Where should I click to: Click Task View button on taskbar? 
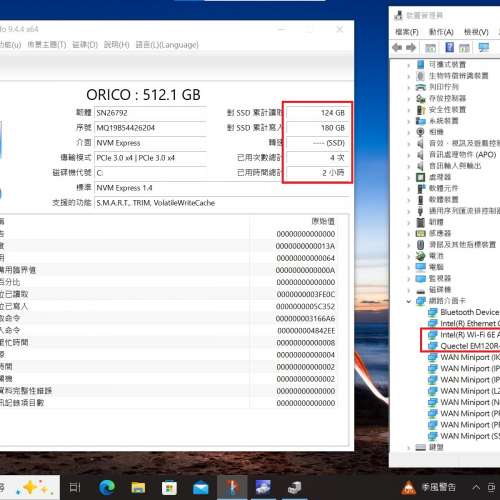[x=75, y=488]
